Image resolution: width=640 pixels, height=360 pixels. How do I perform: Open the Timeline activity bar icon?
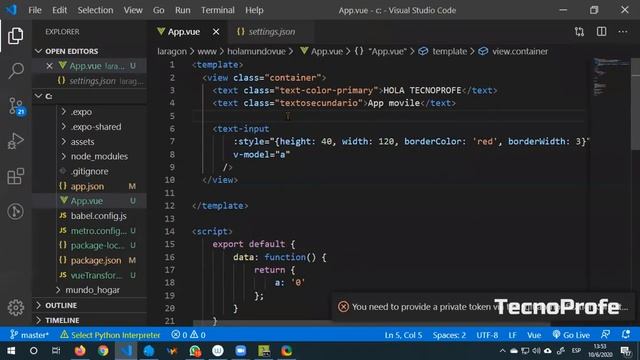click(16, 211)
